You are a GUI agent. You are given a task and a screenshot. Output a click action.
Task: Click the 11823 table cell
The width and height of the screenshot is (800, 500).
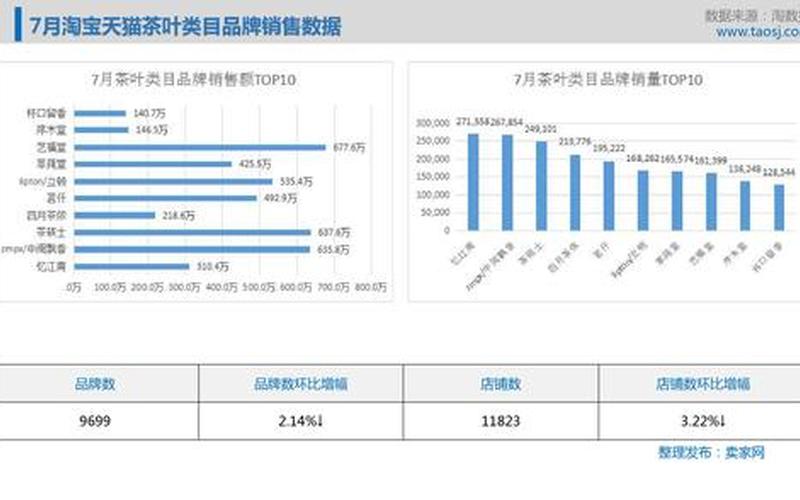501,421
